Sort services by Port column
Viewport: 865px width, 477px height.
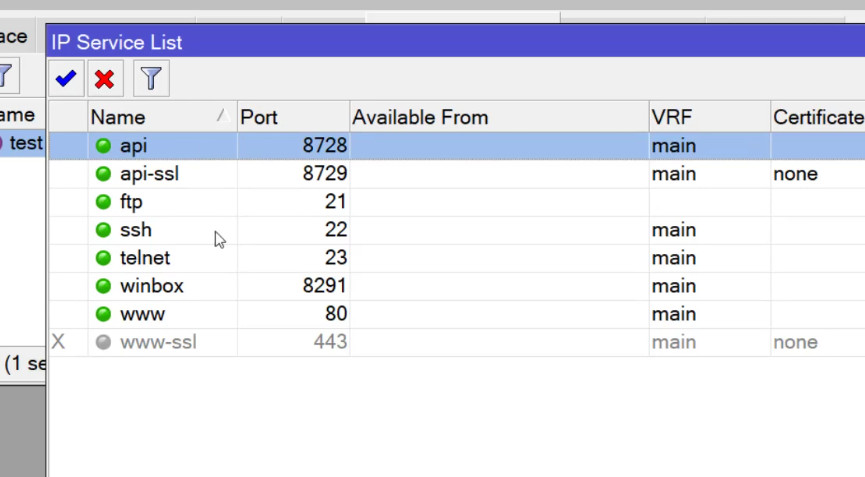click(x=293, y=117)
